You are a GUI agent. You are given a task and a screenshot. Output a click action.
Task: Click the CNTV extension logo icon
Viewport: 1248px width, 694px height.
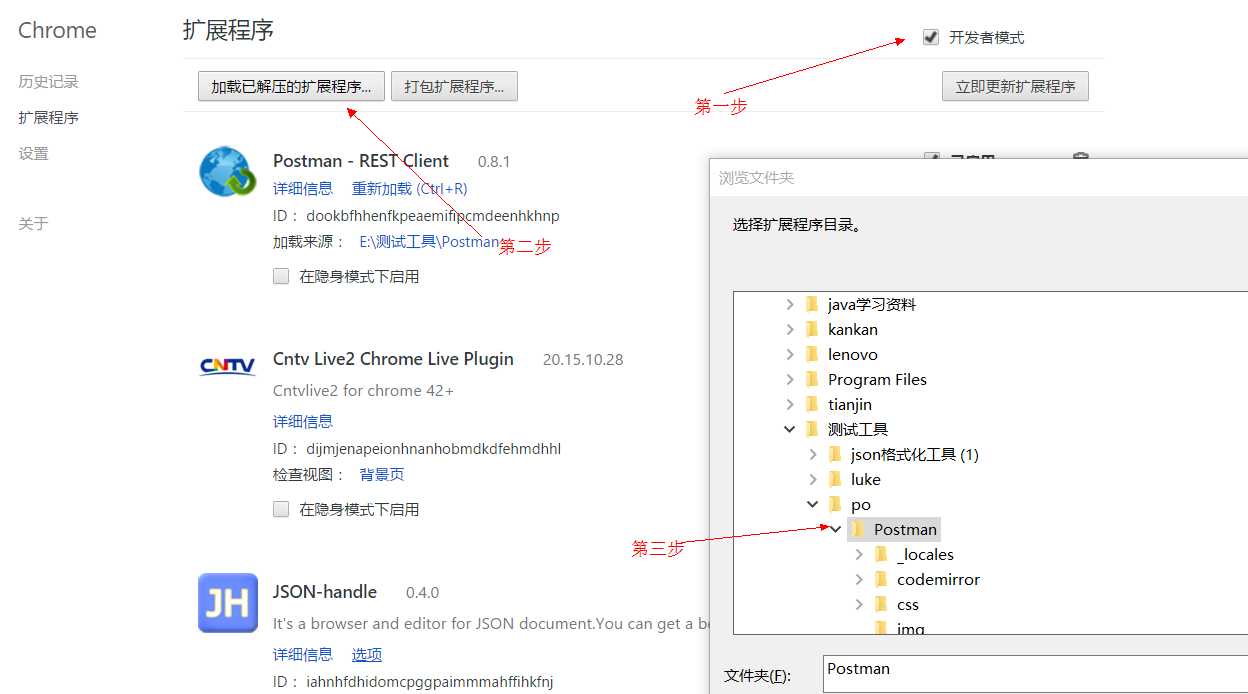228,366
